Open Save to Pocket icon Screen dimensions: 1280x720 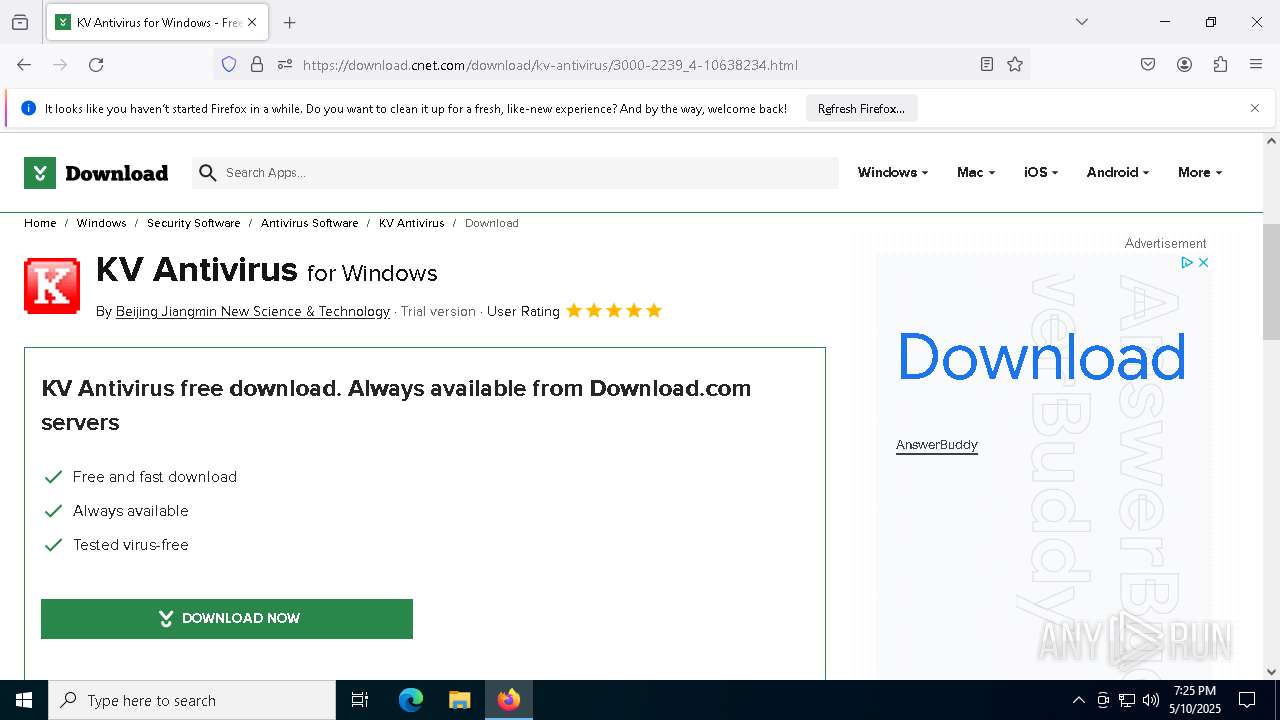pyautogui.click(x=1148, y=64)
